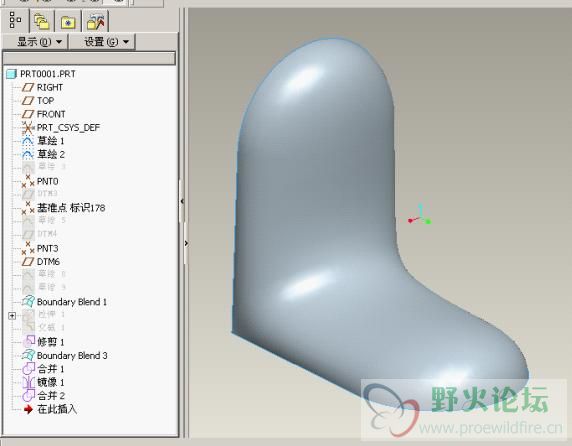572x446 pixels.
Task: Select the first hidden sketch below DTM6
Action: click(x=44, y=274)
